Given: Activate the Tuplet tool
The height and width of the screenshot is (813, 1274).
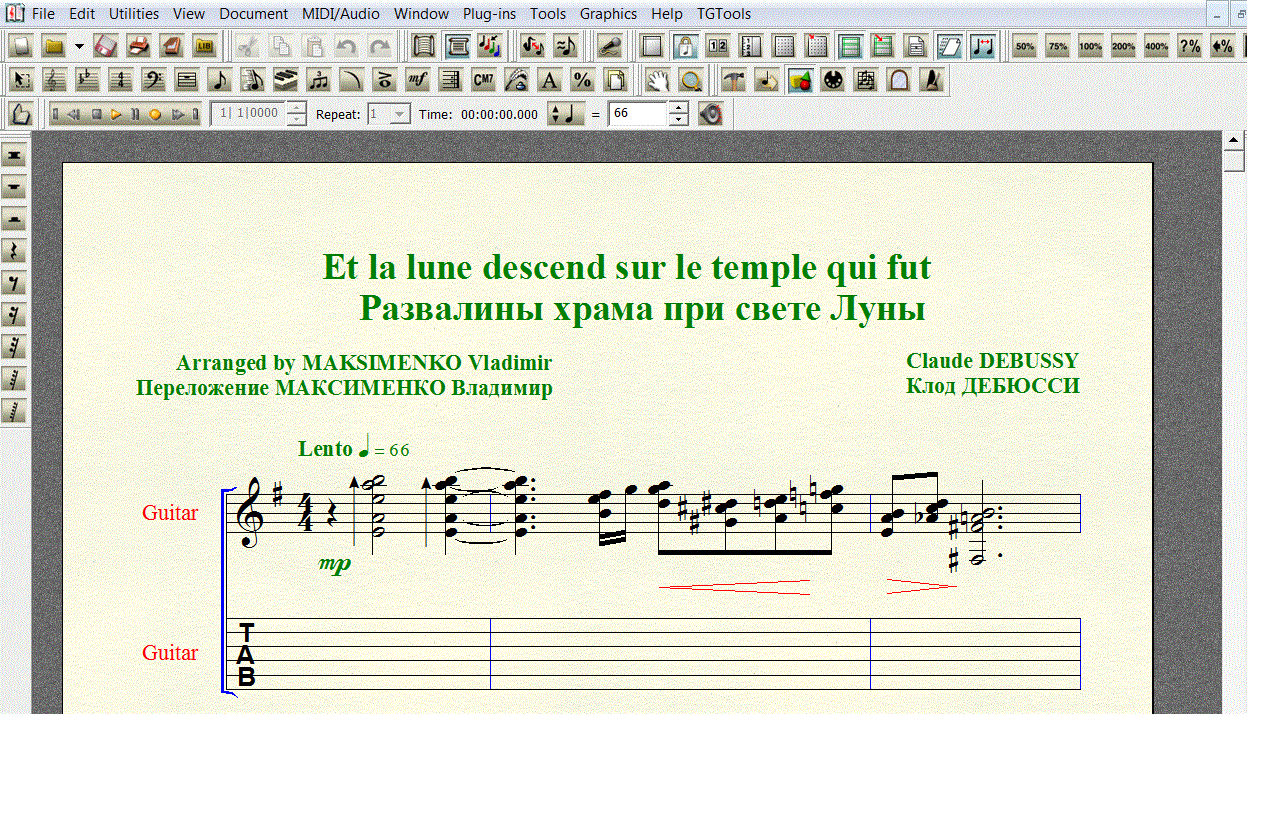Looking at the screenshot, I should coord(318,81).
